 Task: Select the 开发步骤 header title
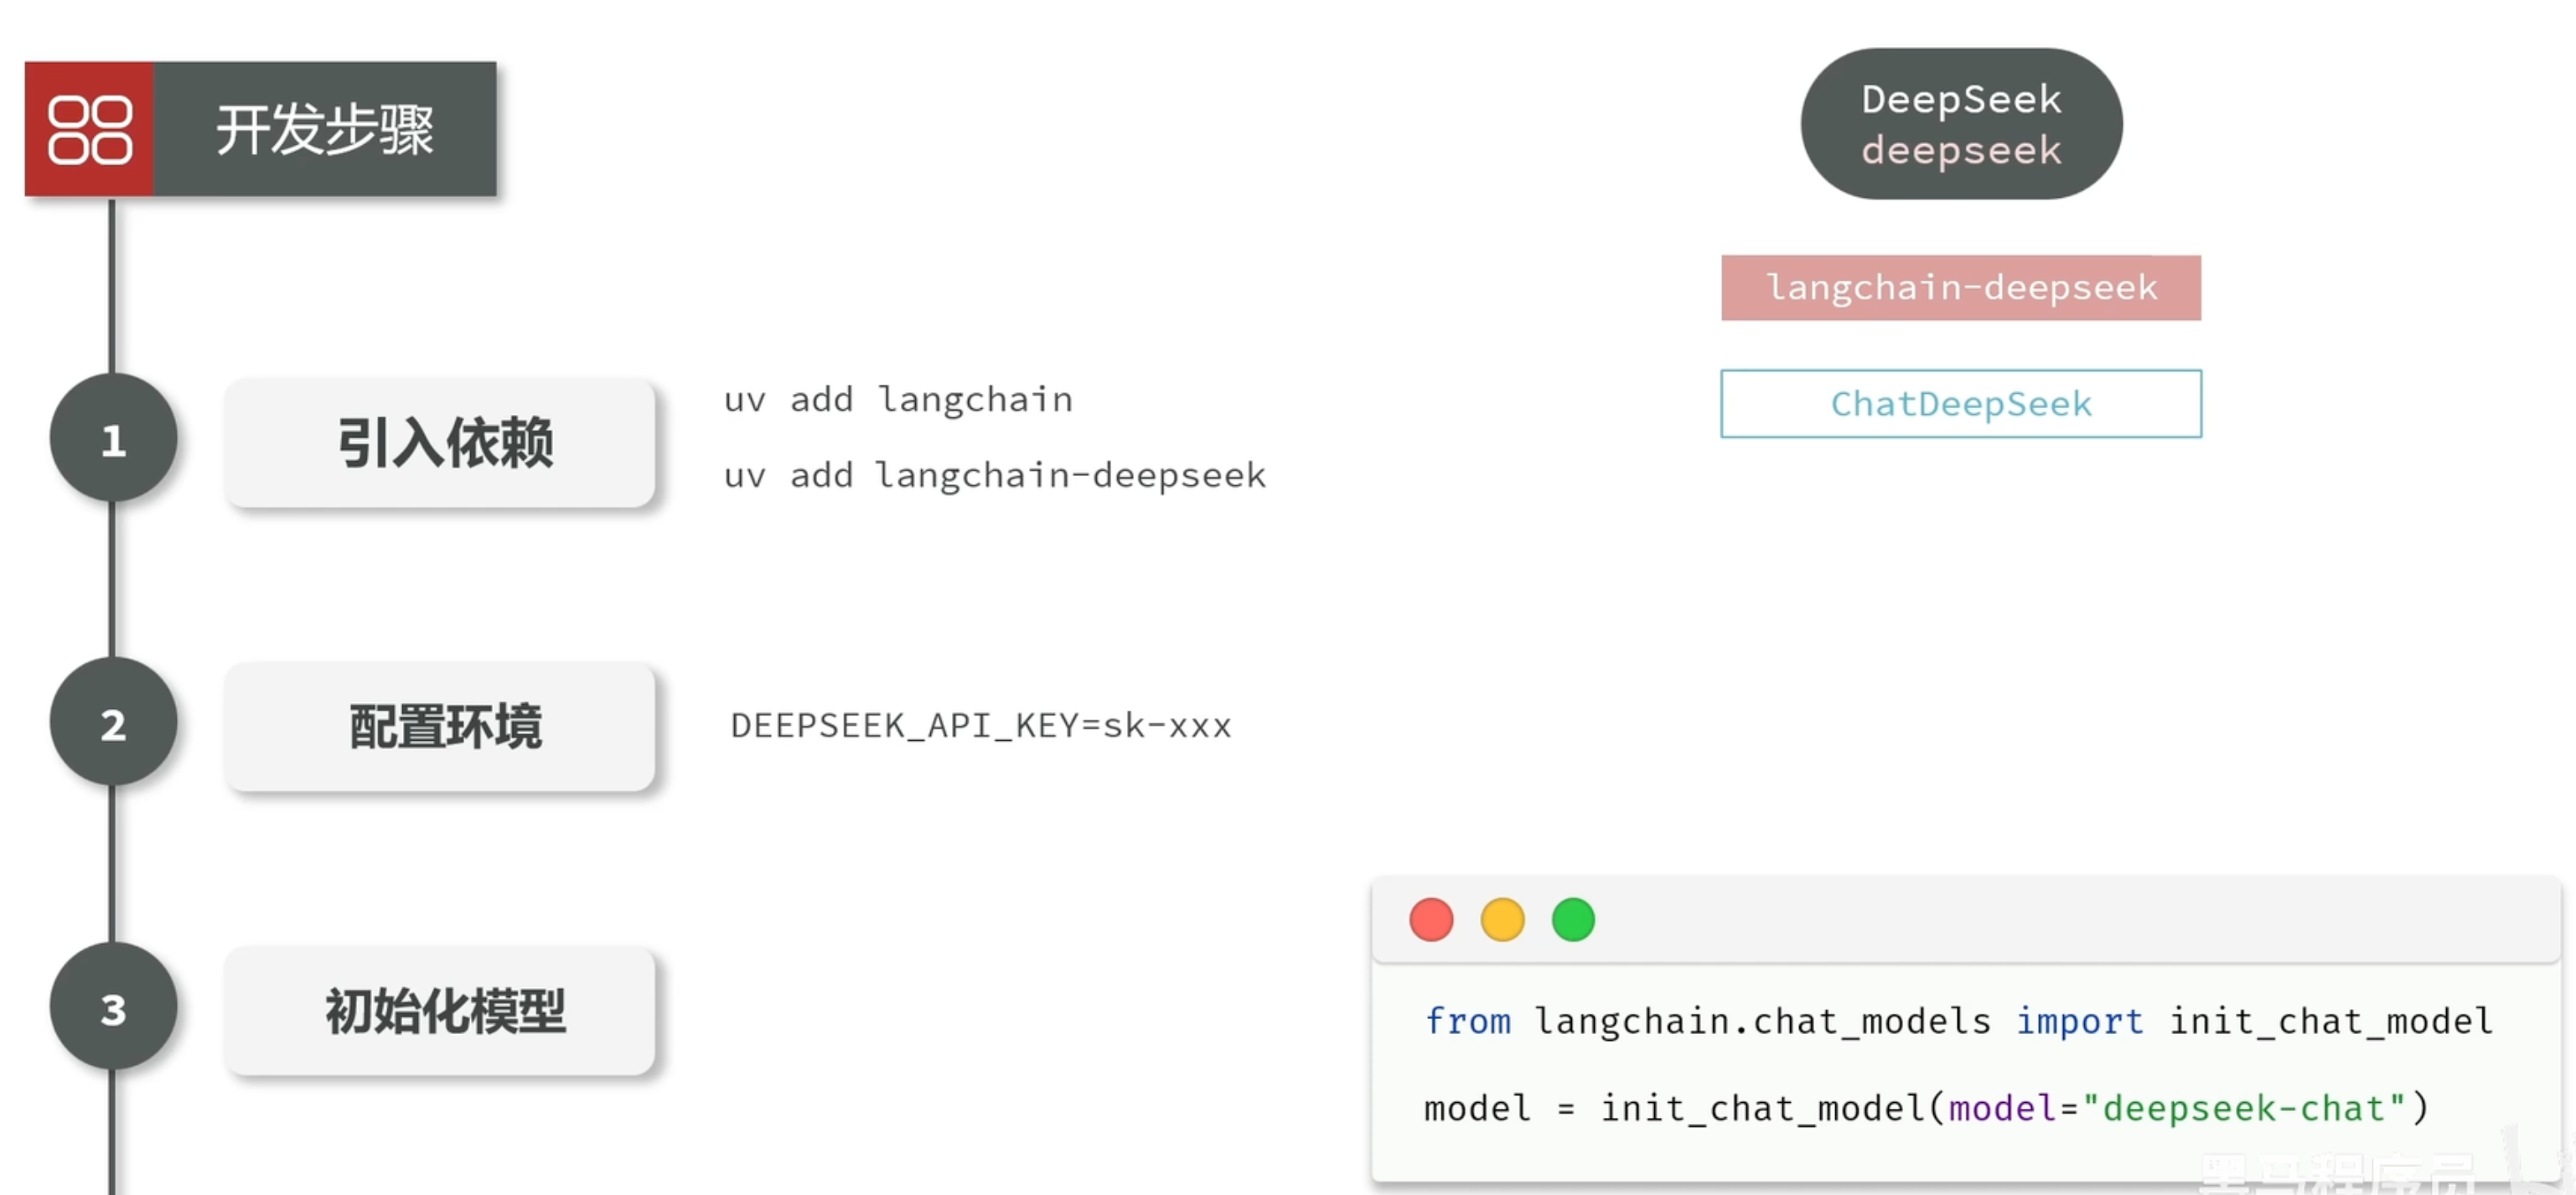click(325, 129)
